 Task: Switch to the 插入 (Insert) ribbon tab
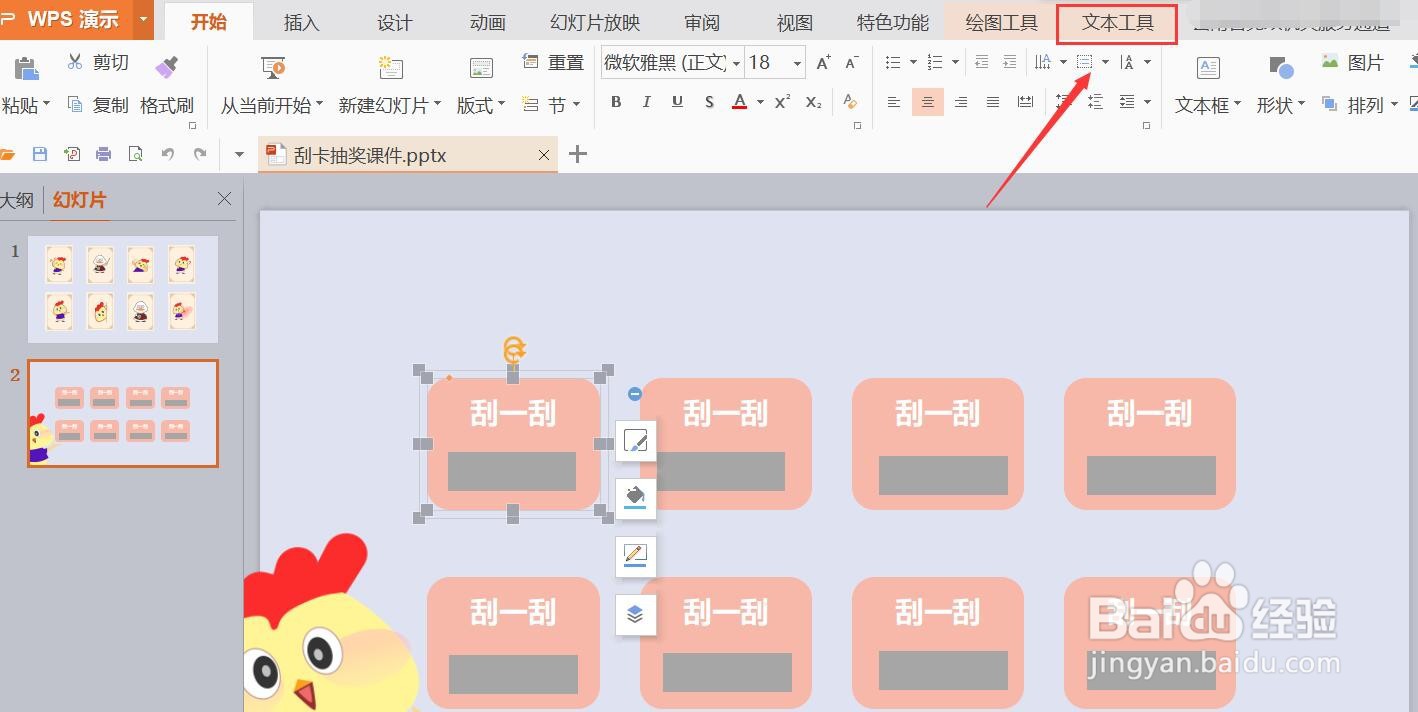coord(301,21)
